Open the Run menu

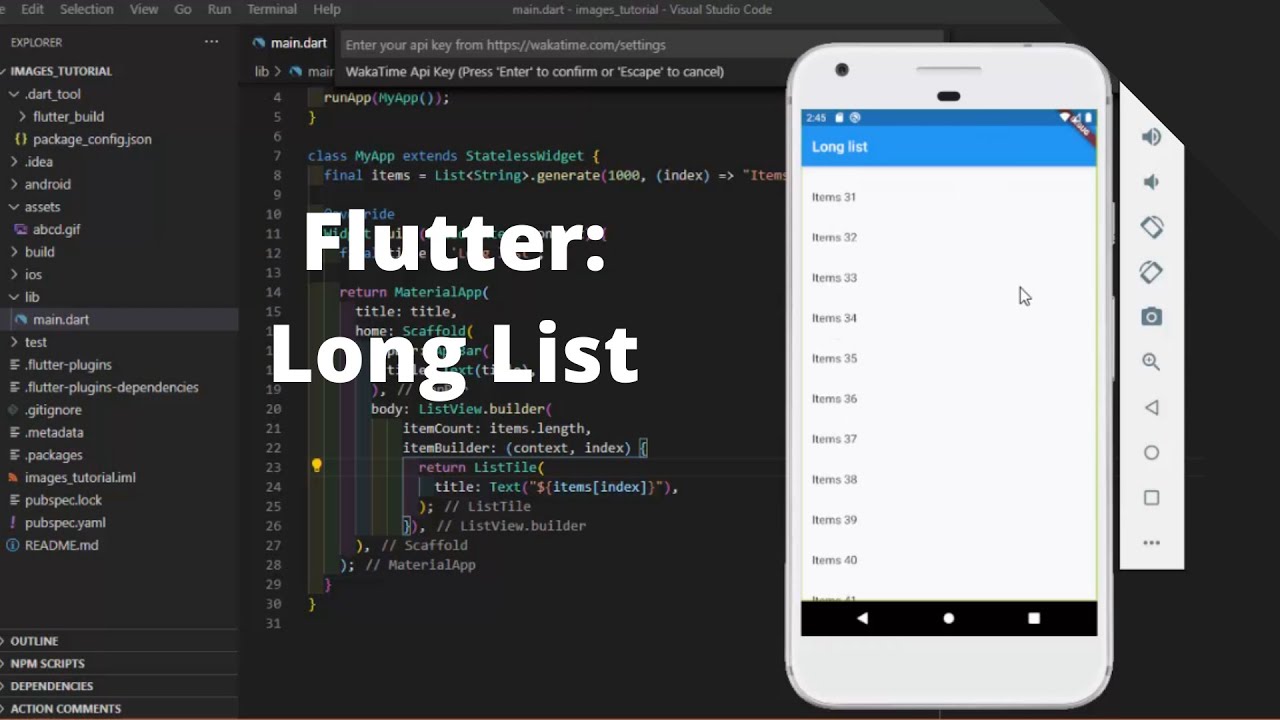pyautogui.click(x=219, y=9)
